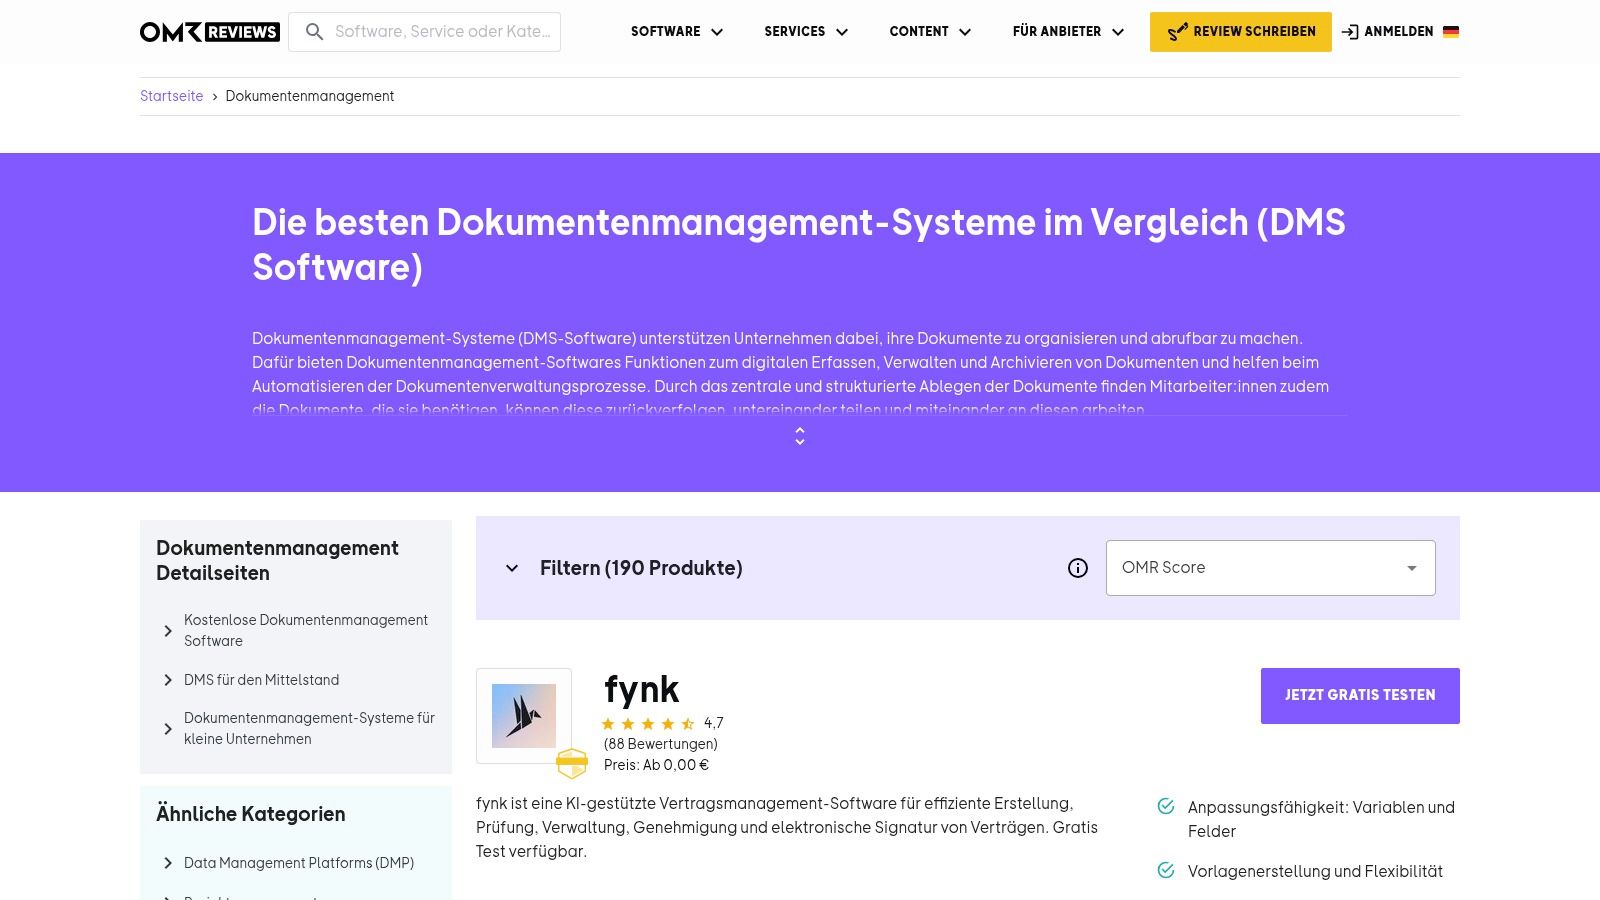Focus the software search input field

442,32
